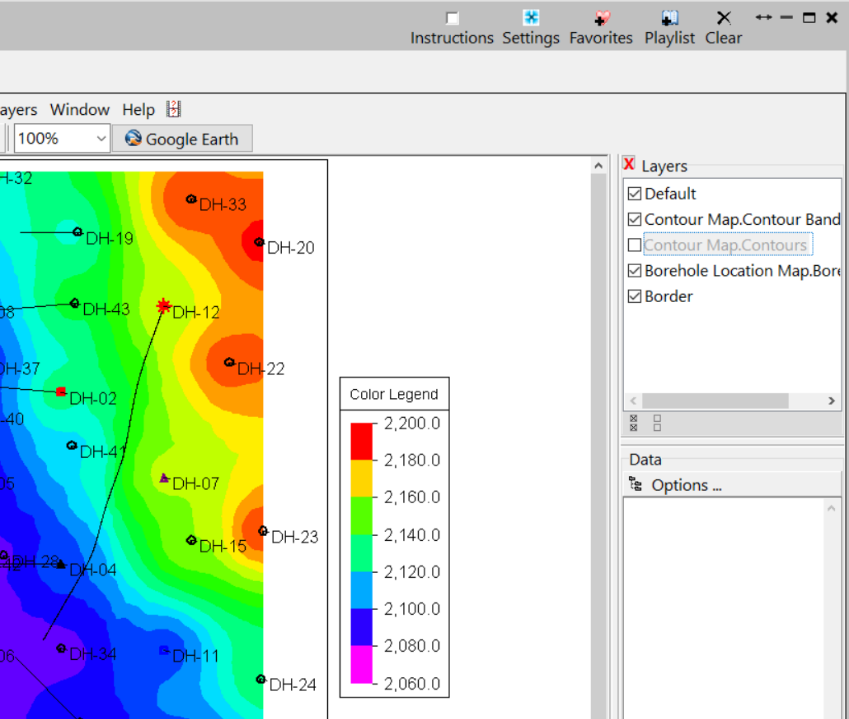Enable the Contour Map.Contours layer
This screenshot has height=719, width=849.
[x=633, y=245]
